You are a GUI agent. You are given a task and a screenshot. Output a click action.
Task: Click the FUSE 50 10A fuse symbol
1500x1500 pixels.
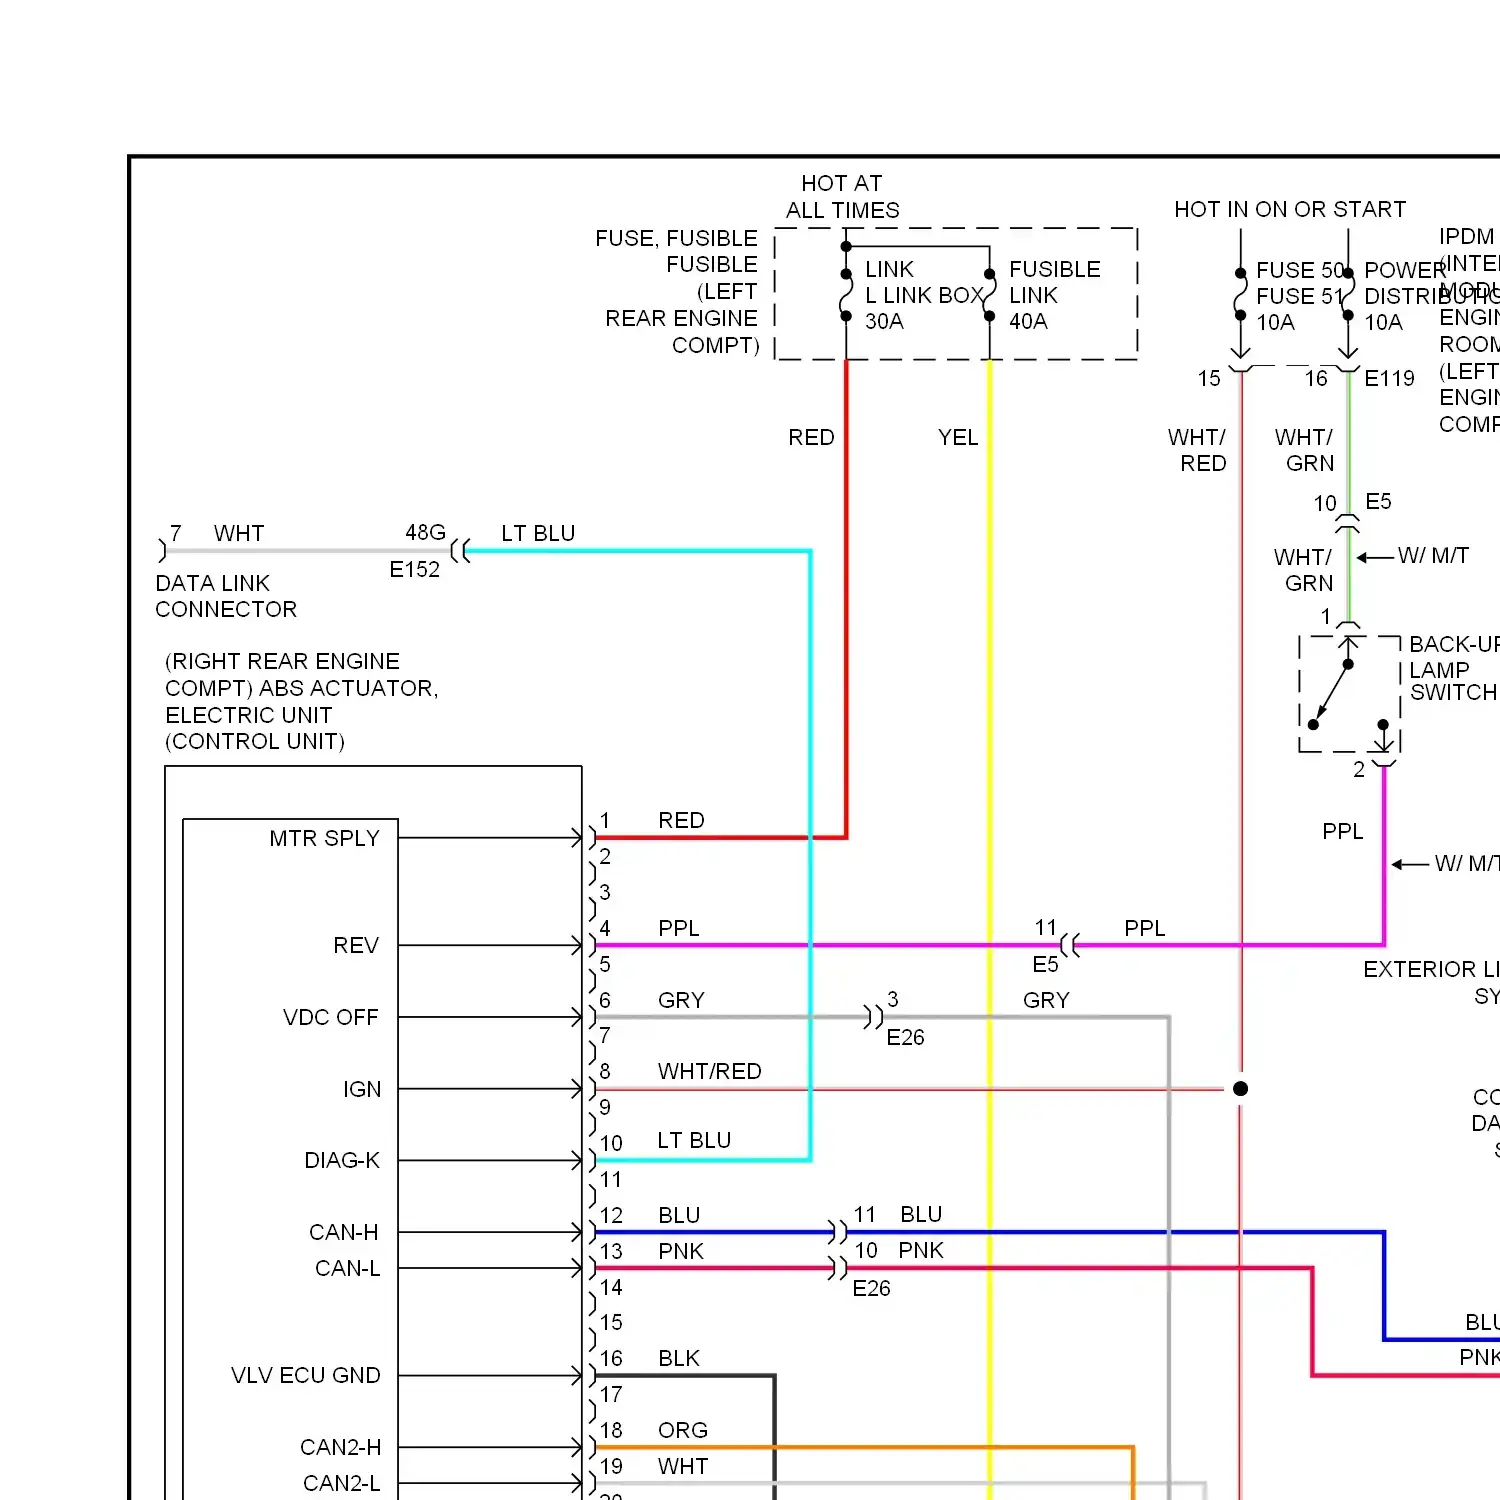click(1241, 295)
